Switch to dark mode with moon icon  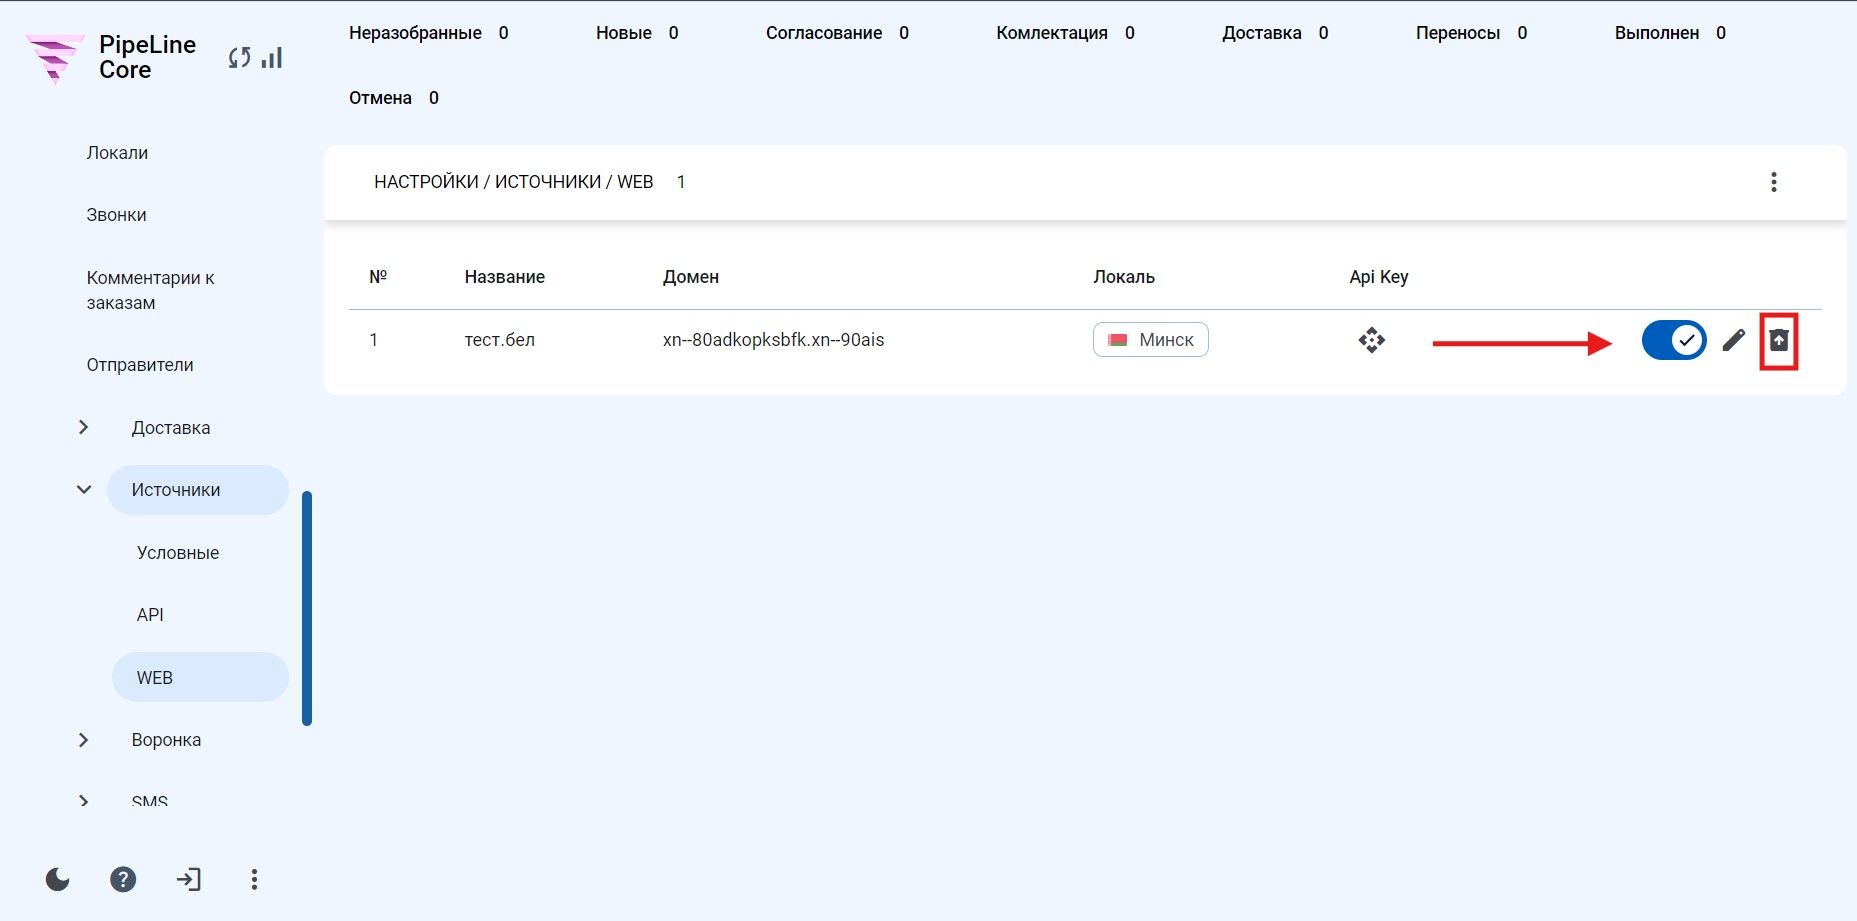(x=58, y=879)
